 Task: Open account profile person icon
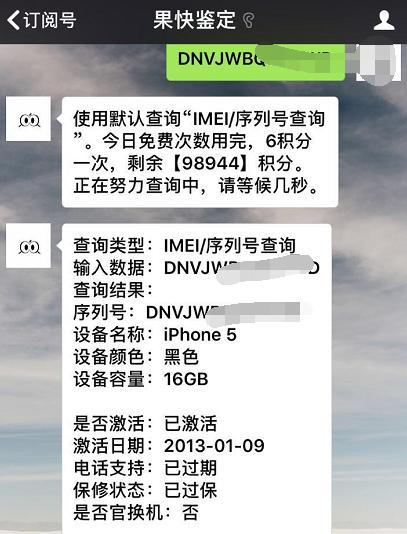click(384, 20)
